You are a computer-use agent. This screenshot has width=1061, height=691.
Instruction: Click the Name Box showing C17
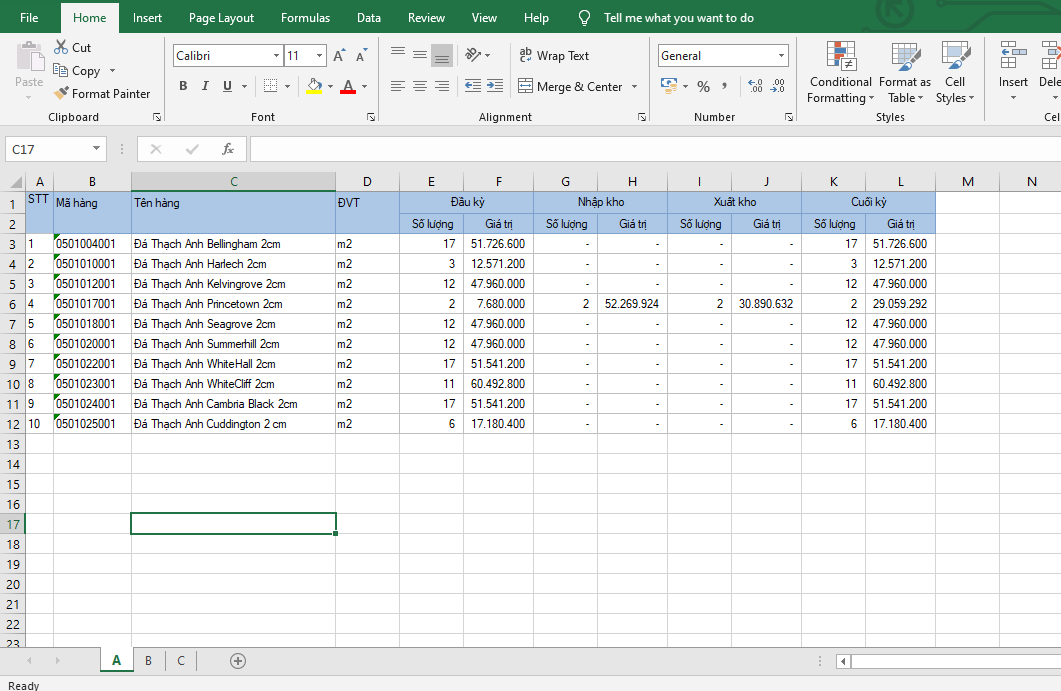(x=48, y=149)
